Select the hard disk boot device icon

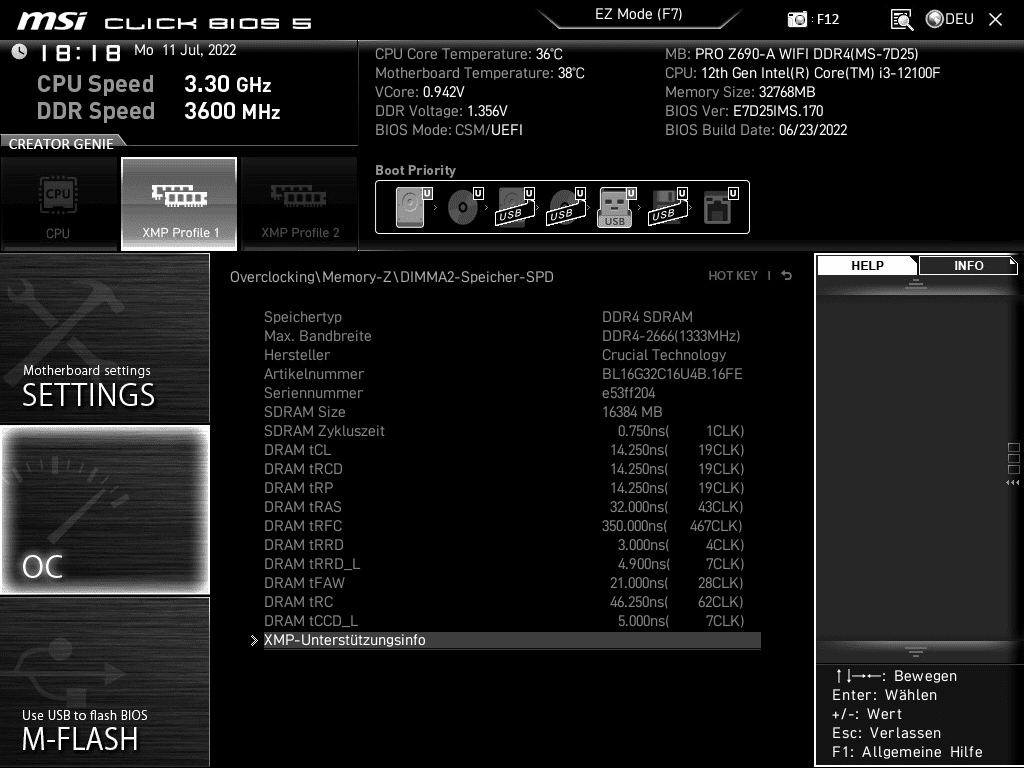pyautogui.click(x=413, y=207)
